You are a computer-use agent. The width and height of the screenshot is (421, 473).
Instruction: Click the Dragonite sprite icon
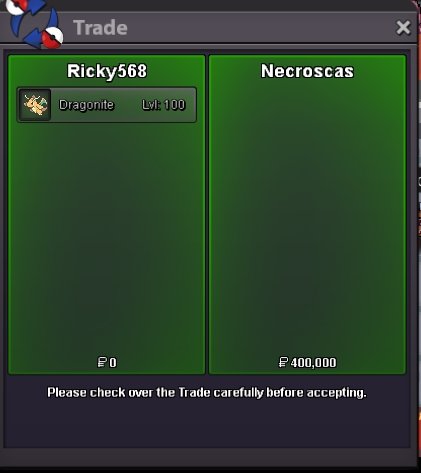point(35,105)
